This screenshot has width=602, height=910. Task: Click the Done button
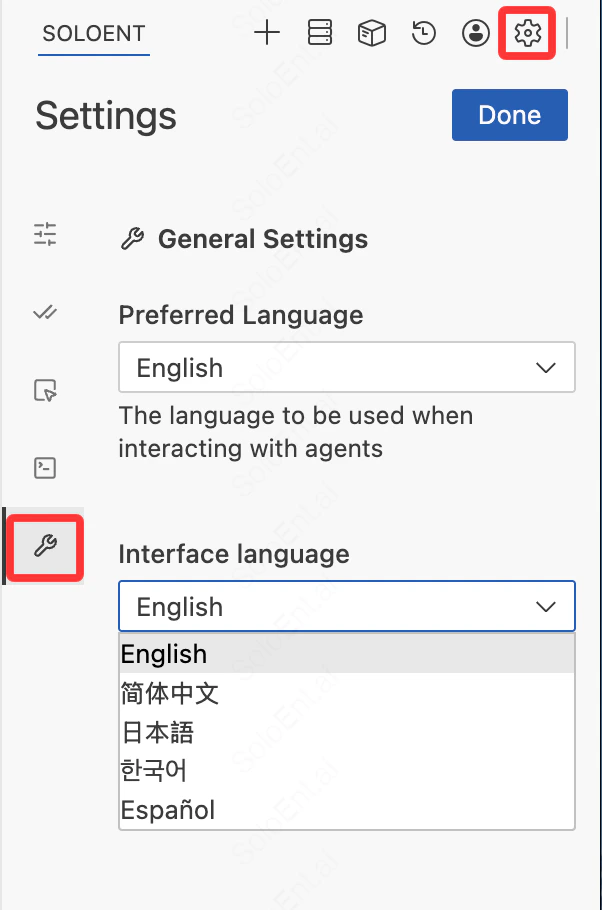point(509,115)
